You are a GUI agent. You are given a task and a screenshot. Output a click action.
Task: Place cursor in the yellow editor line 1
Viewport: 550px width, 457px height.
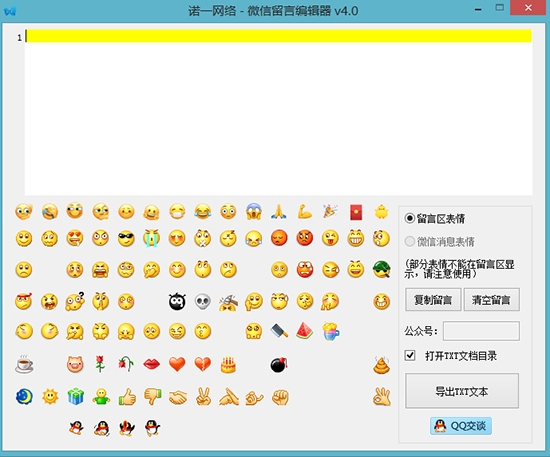click(x=279, y=36)
